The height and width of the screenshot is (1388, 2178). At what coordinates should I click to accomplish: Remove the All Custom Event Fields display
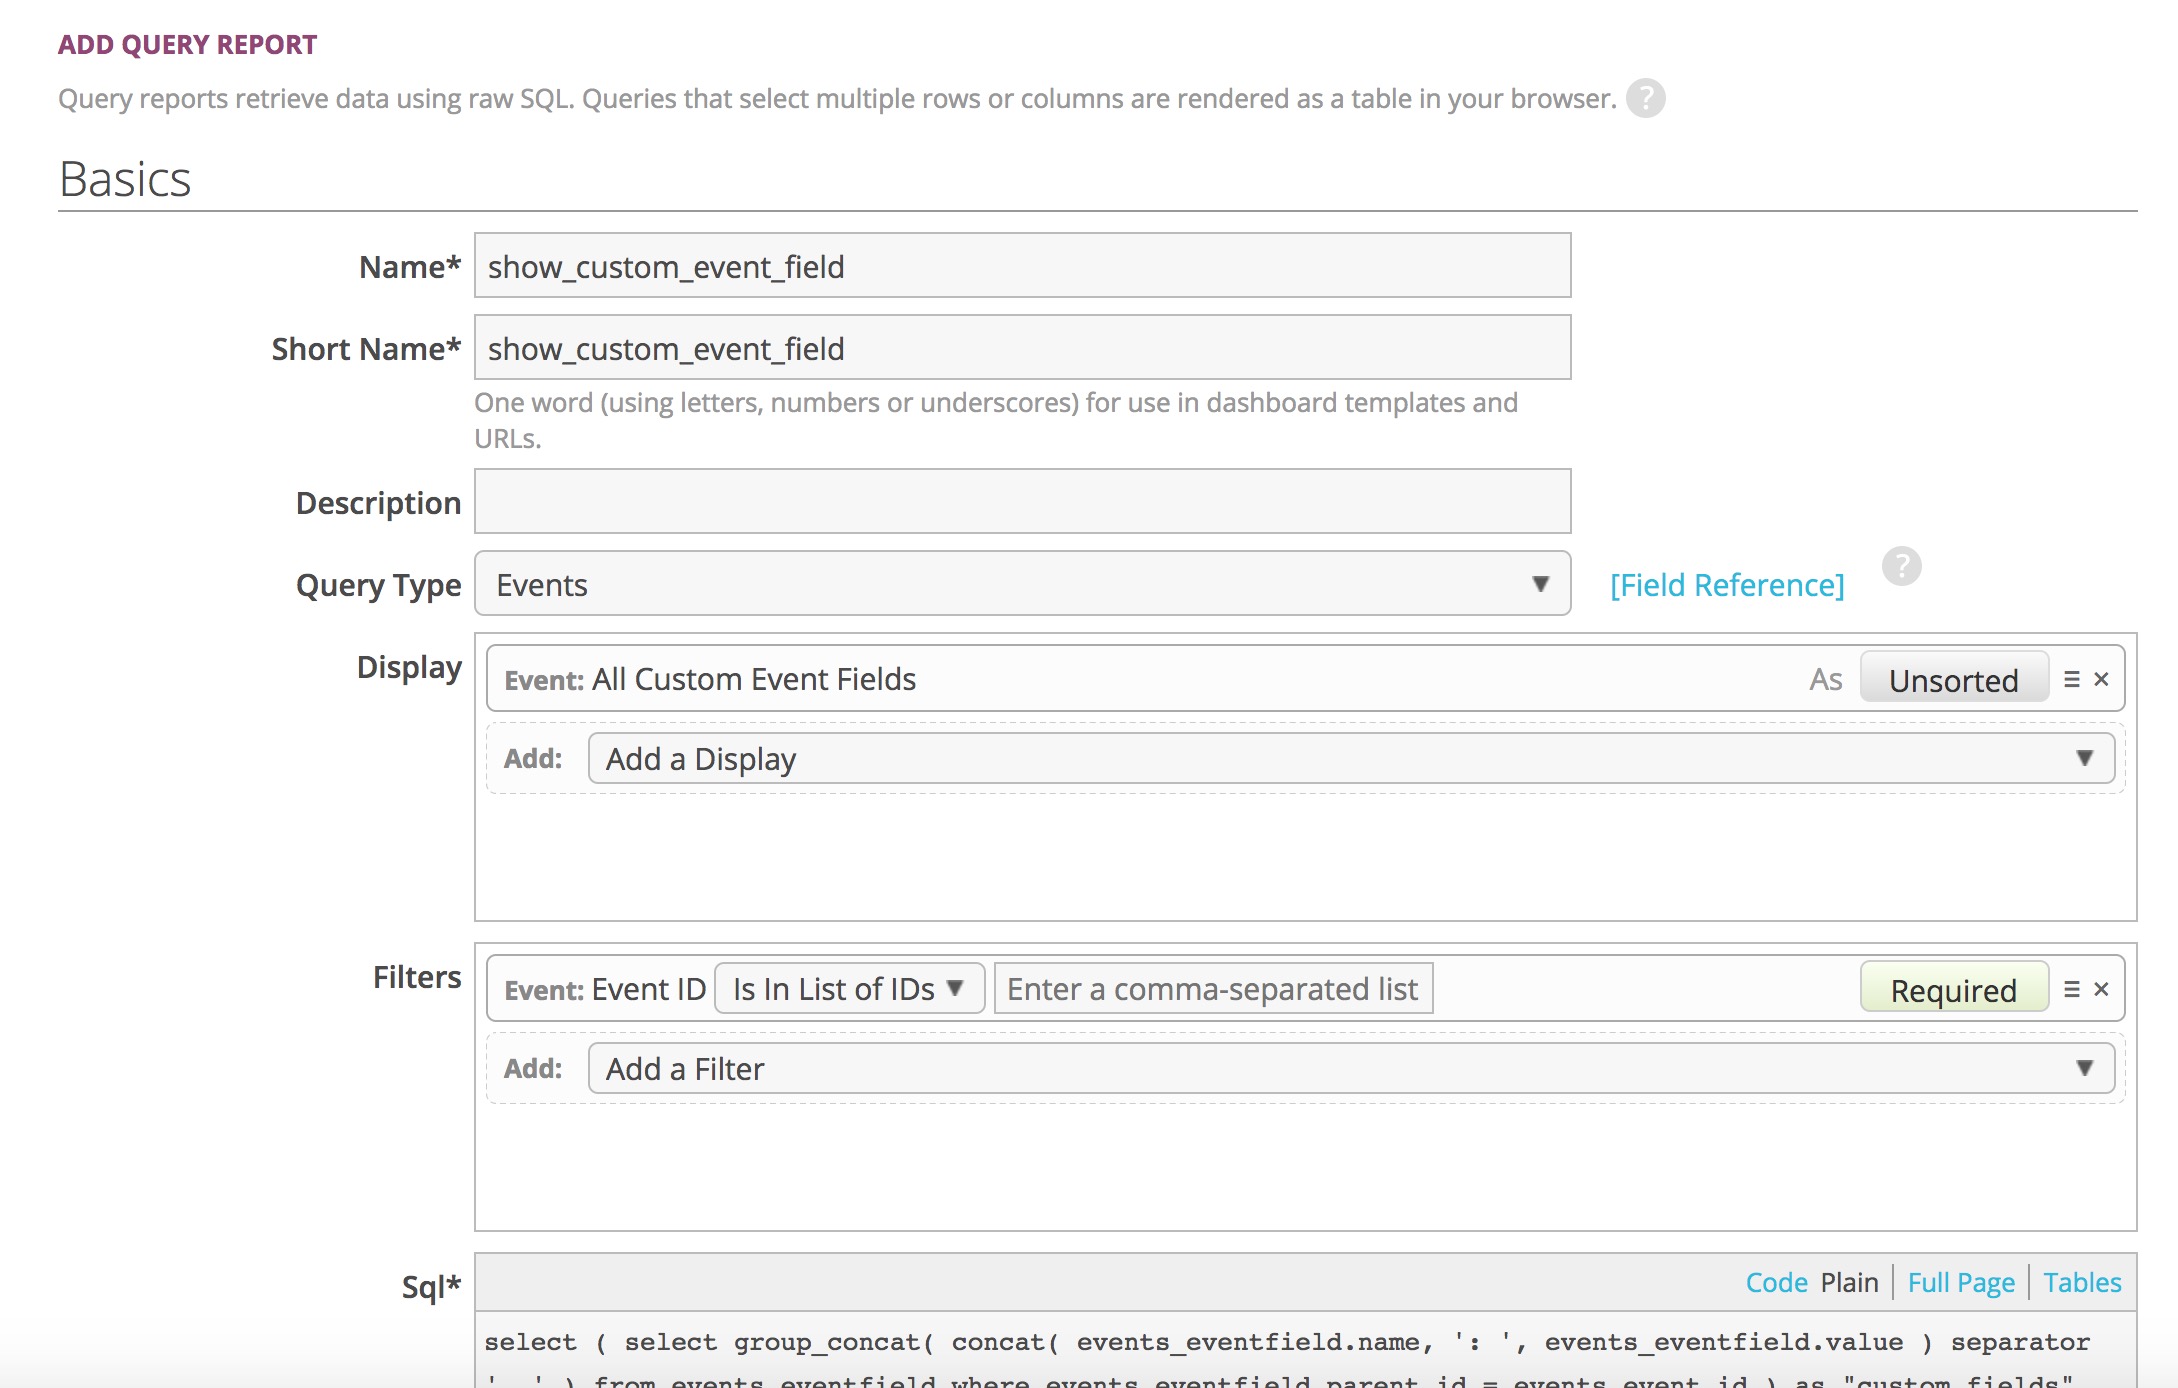click(x=2102, y=679)
